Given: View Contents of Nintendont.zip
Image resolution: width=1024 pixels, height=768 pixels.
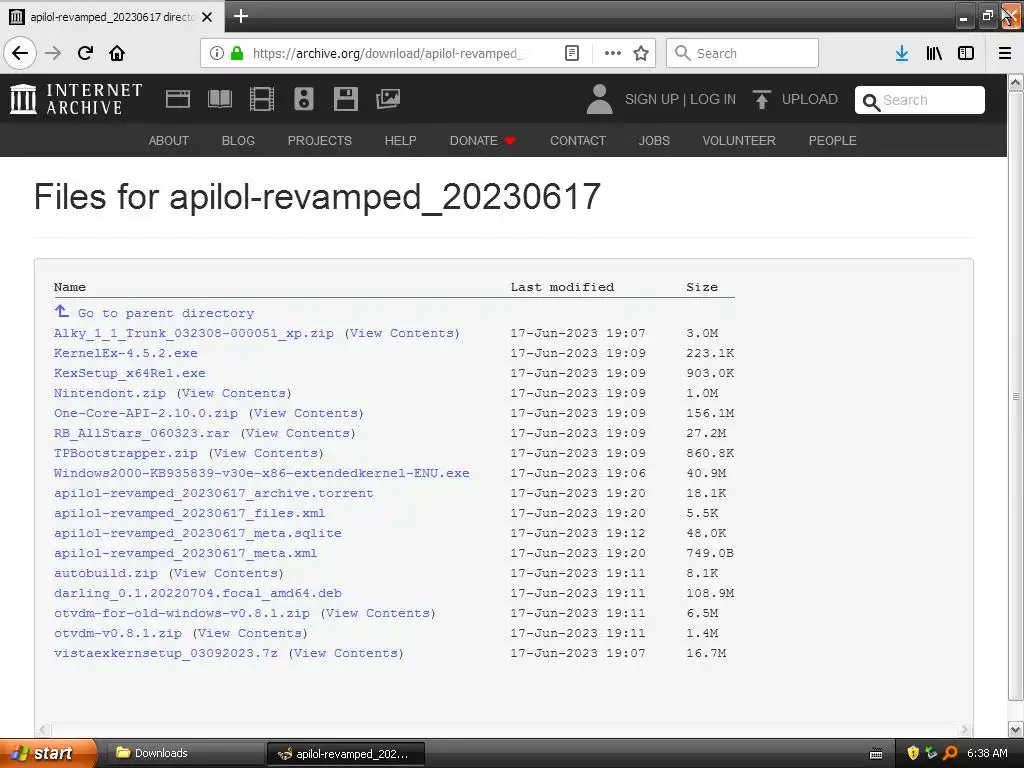Looking at the screenshot, I should coord(234,393).
